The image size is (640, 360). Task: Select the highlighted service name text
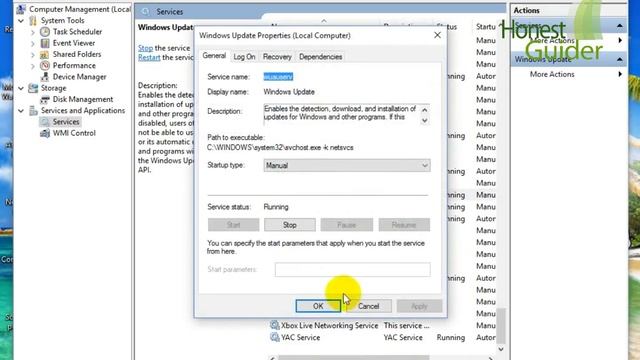point(278,77)
